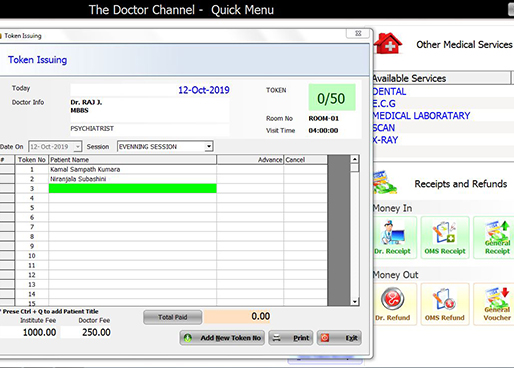
Task: Click the Token Issuing title bar icon
Action: [x=1, y=36]
